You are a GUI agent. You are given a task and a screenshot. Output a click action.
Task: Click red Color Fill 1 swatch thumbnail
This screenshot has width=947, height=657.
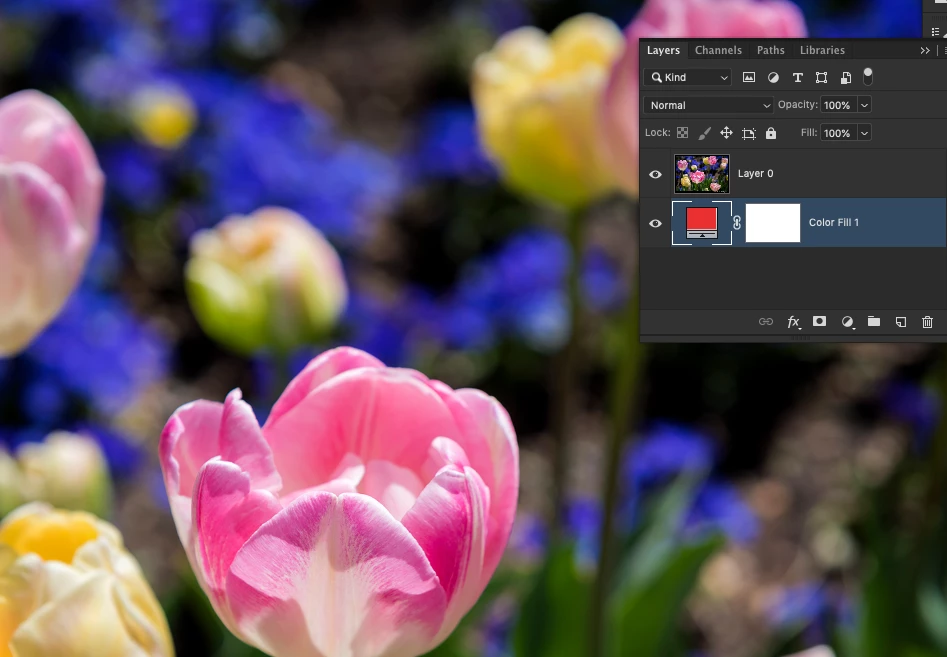pyautogui.click(x=702, y=223)
